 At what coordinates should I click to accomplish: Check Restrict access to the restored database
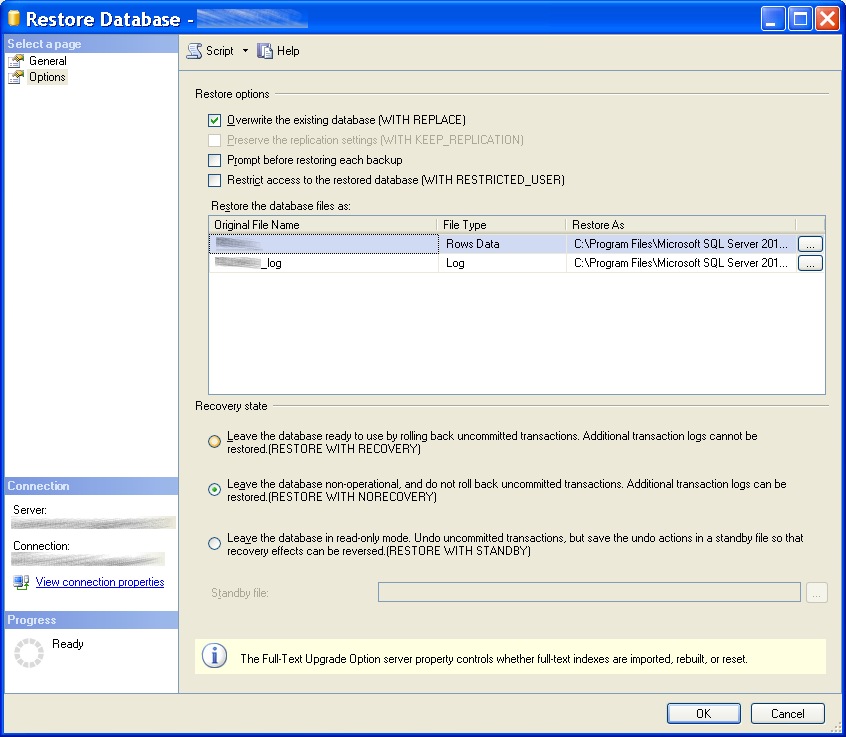[x=214, y=180]
